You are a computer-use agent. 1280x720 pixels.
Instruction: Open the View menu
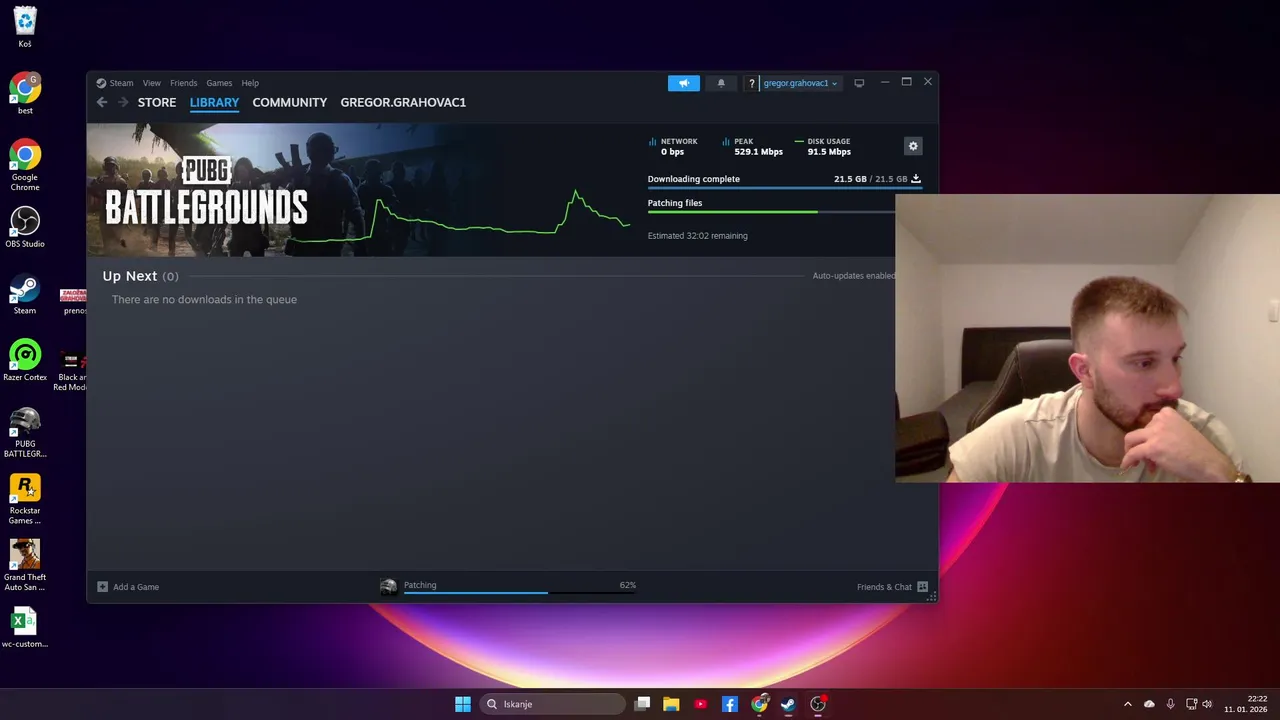pyautogui.click(x=152, y=83)
